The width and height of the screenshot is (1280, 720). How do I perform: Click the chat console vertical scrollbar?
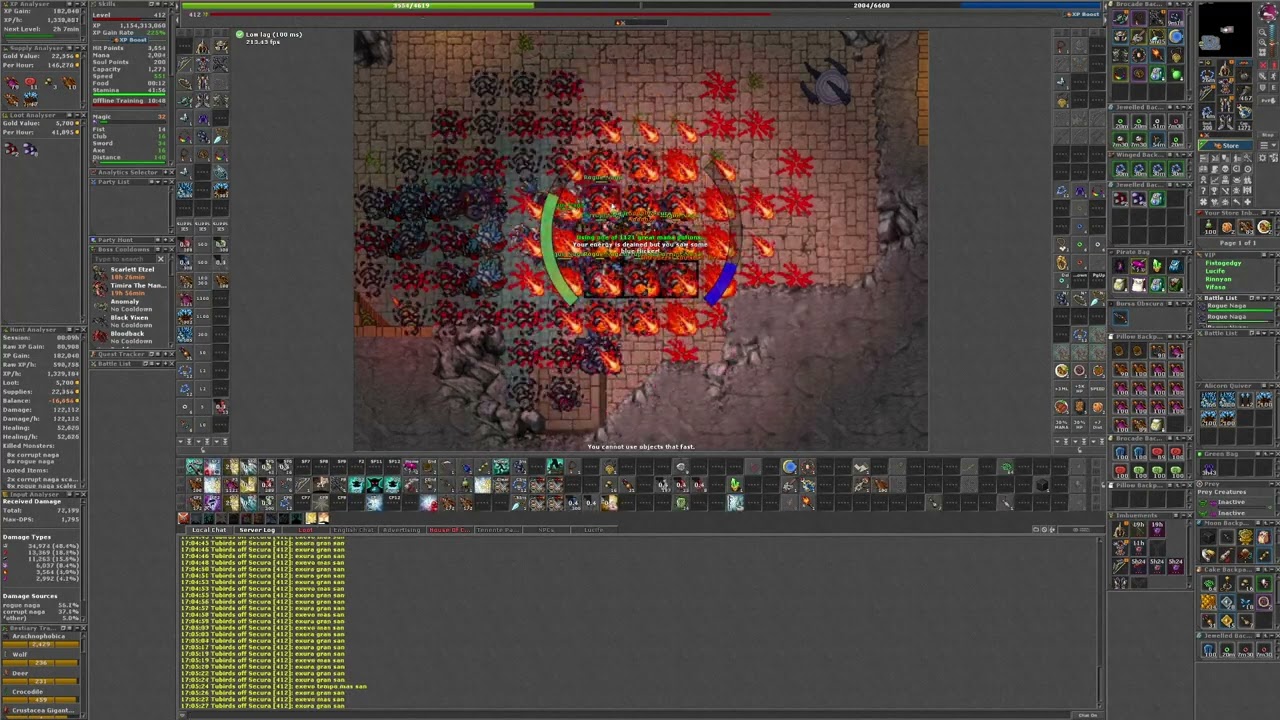tap(1100, 620)
